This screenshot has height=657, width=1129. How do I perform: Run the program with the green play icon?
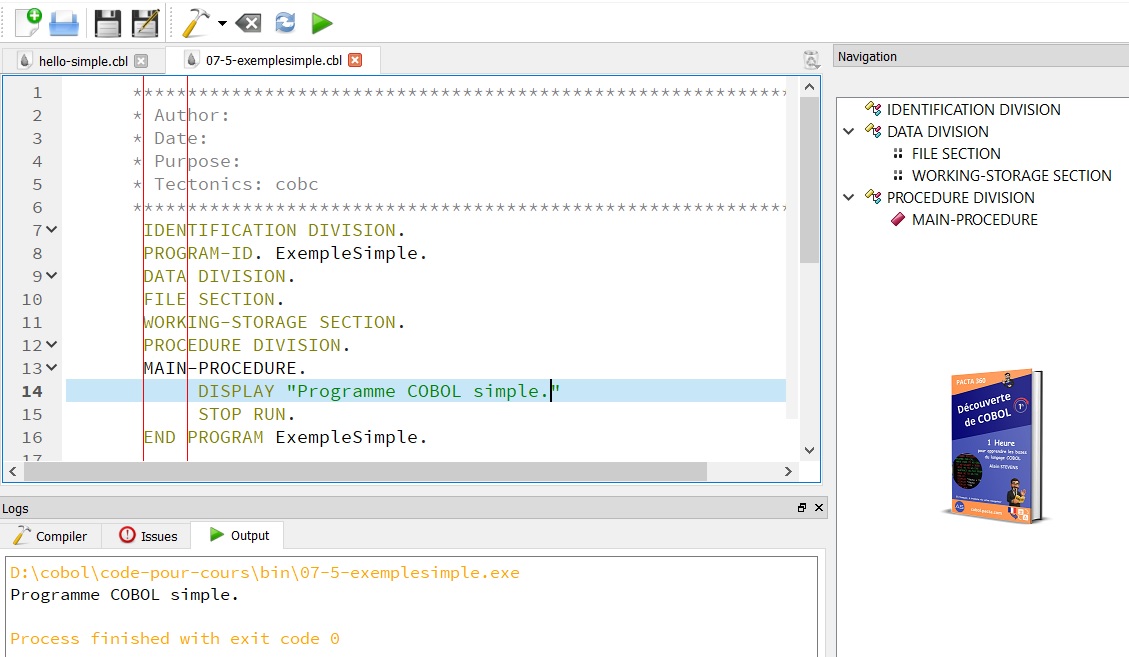point(322,24)
